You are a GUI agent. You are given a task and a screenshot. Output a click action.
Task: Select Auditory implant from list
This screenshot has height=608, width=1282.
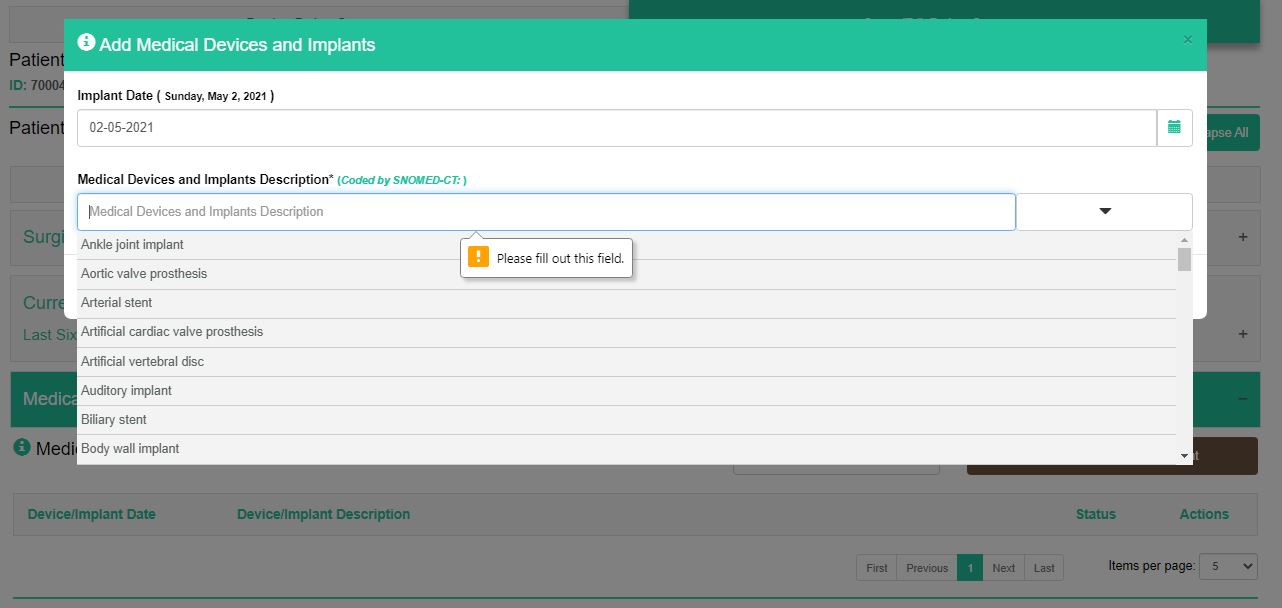coord(126,391)
